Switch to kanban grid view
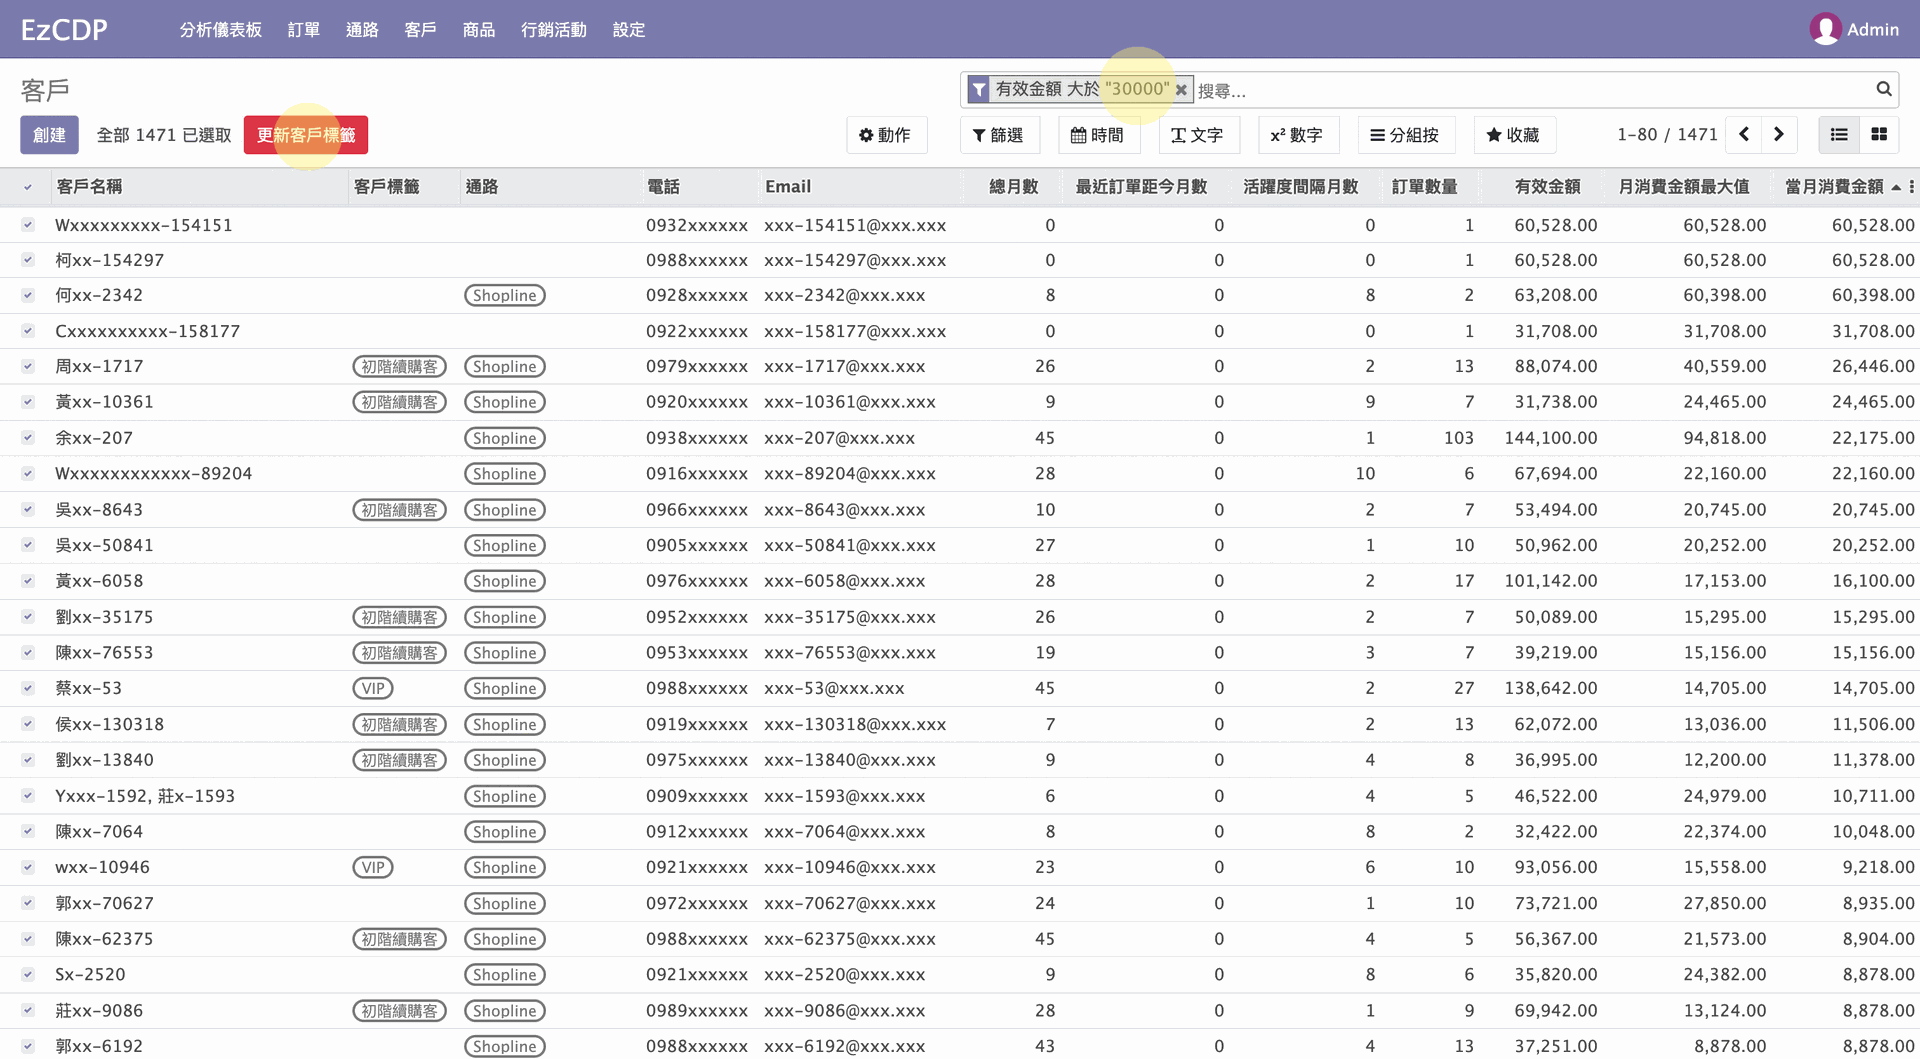The width and height of the screenshot is (1920, 1059). [x=1879, y=135]
